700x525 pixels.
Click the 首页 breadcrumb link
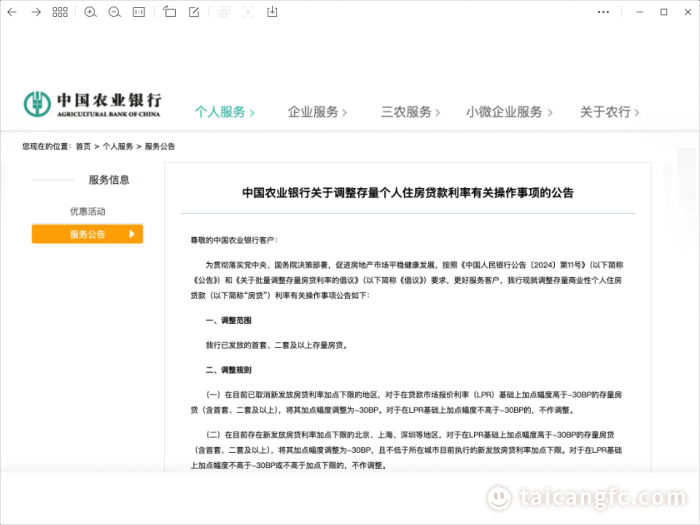point(83,146)
